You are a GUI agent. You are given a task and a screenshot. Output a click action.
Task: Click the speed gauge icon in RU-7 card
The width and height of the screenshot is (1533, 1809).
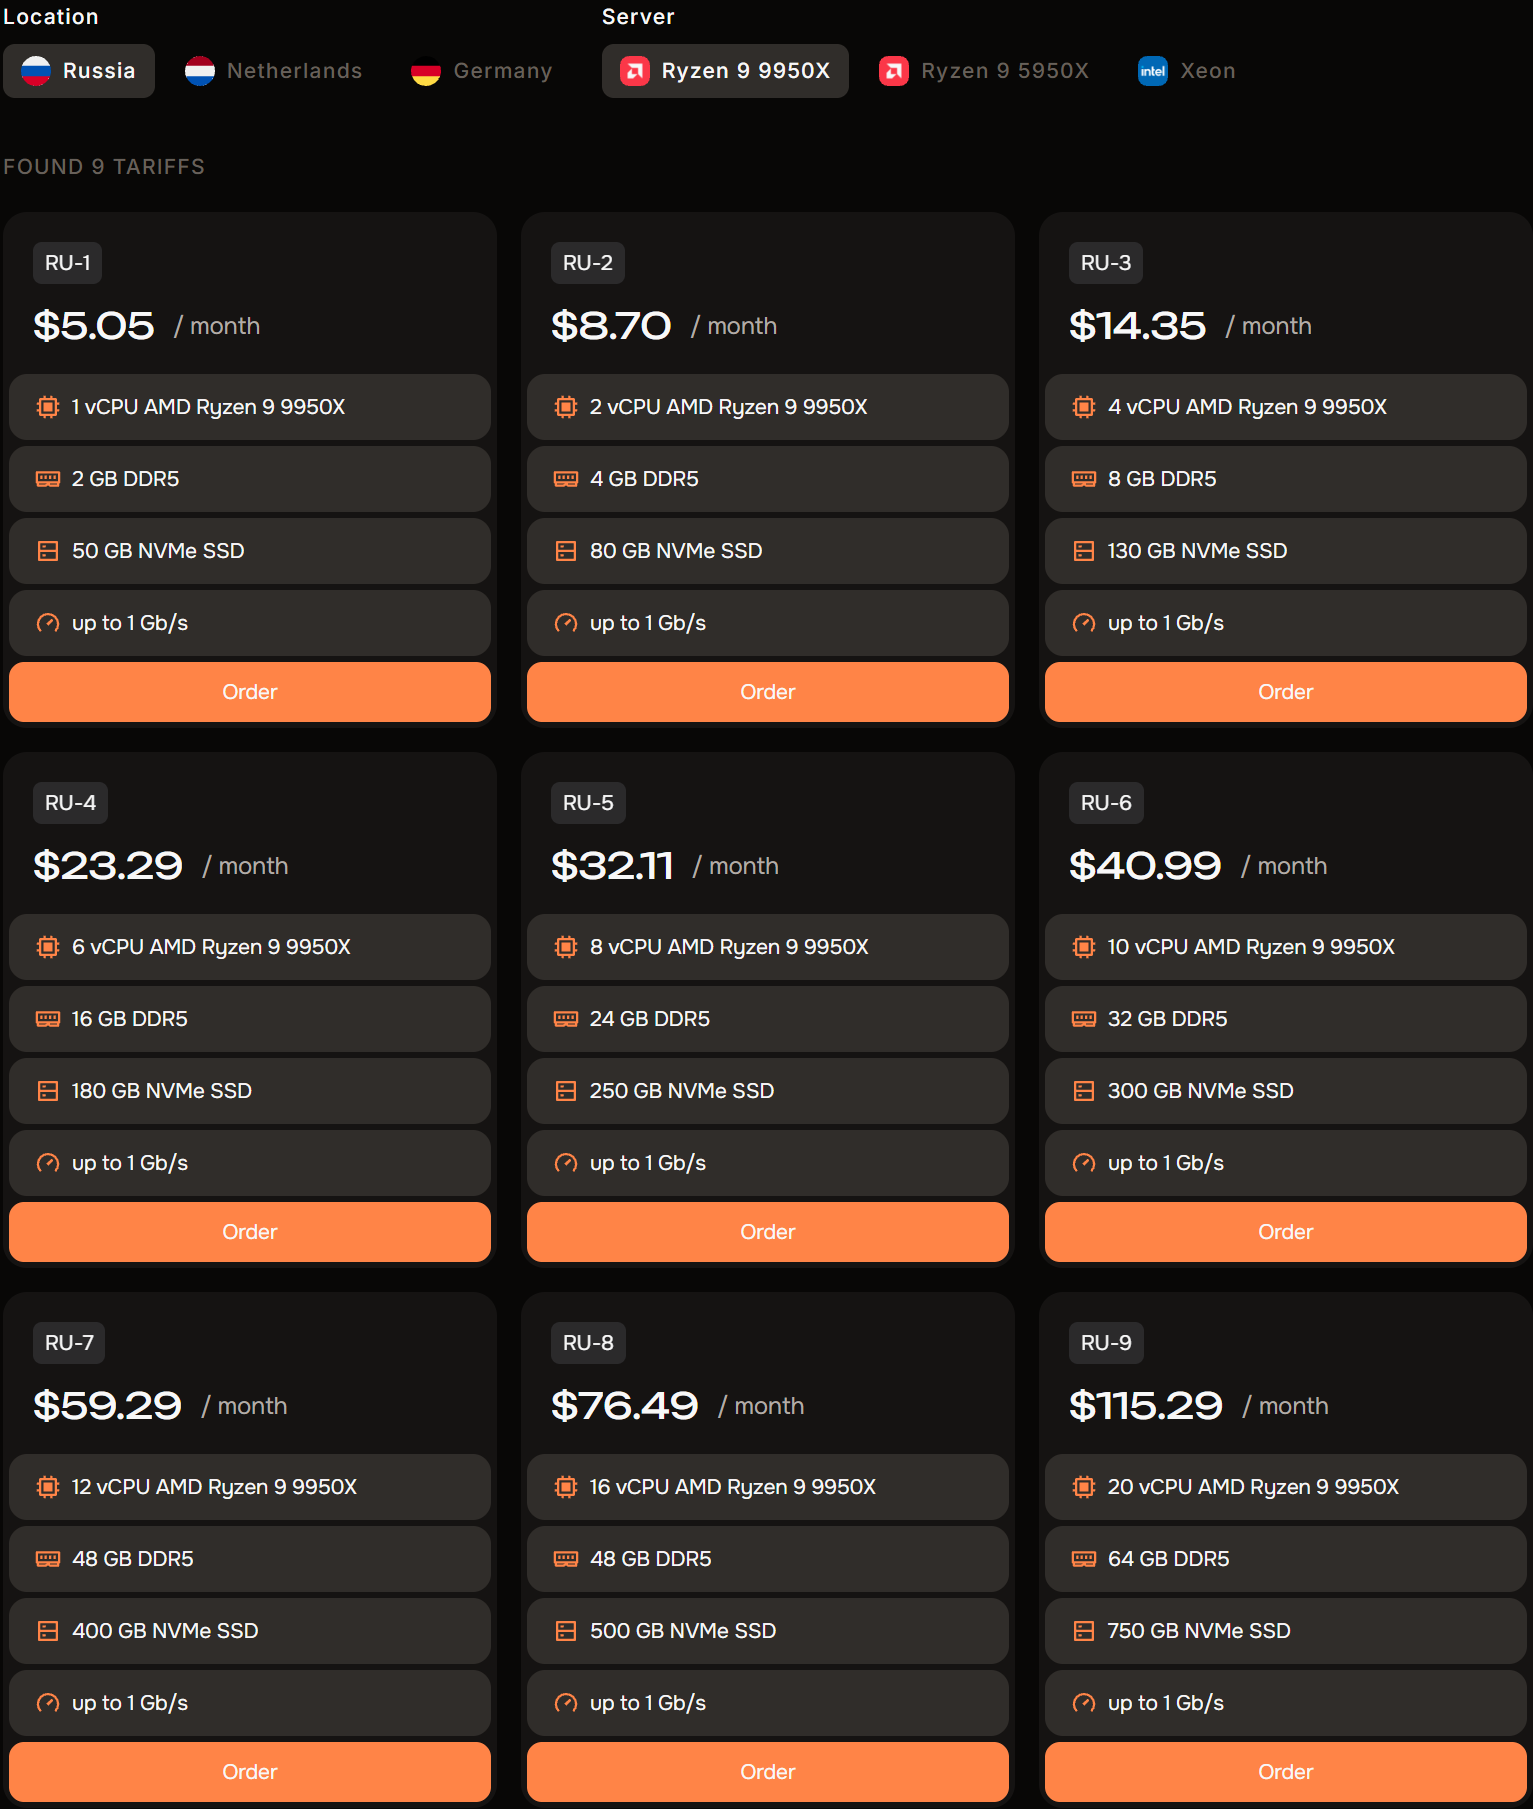48,1703
